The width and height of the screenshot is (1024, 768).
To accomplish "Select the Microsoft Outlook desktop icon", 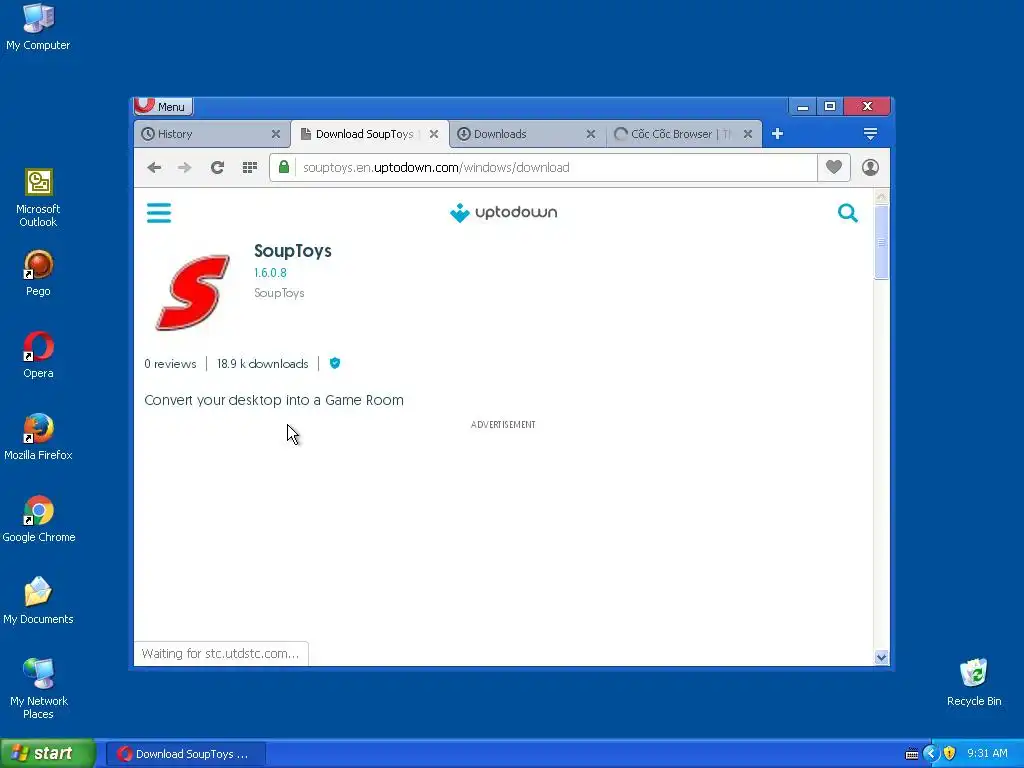I will (x=38, y=198).
